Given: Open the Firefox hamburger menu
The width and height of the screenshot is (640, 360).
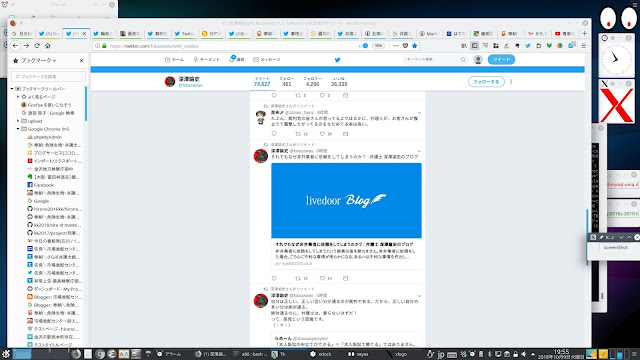Looking at the screenshot, I should point(584,46).
